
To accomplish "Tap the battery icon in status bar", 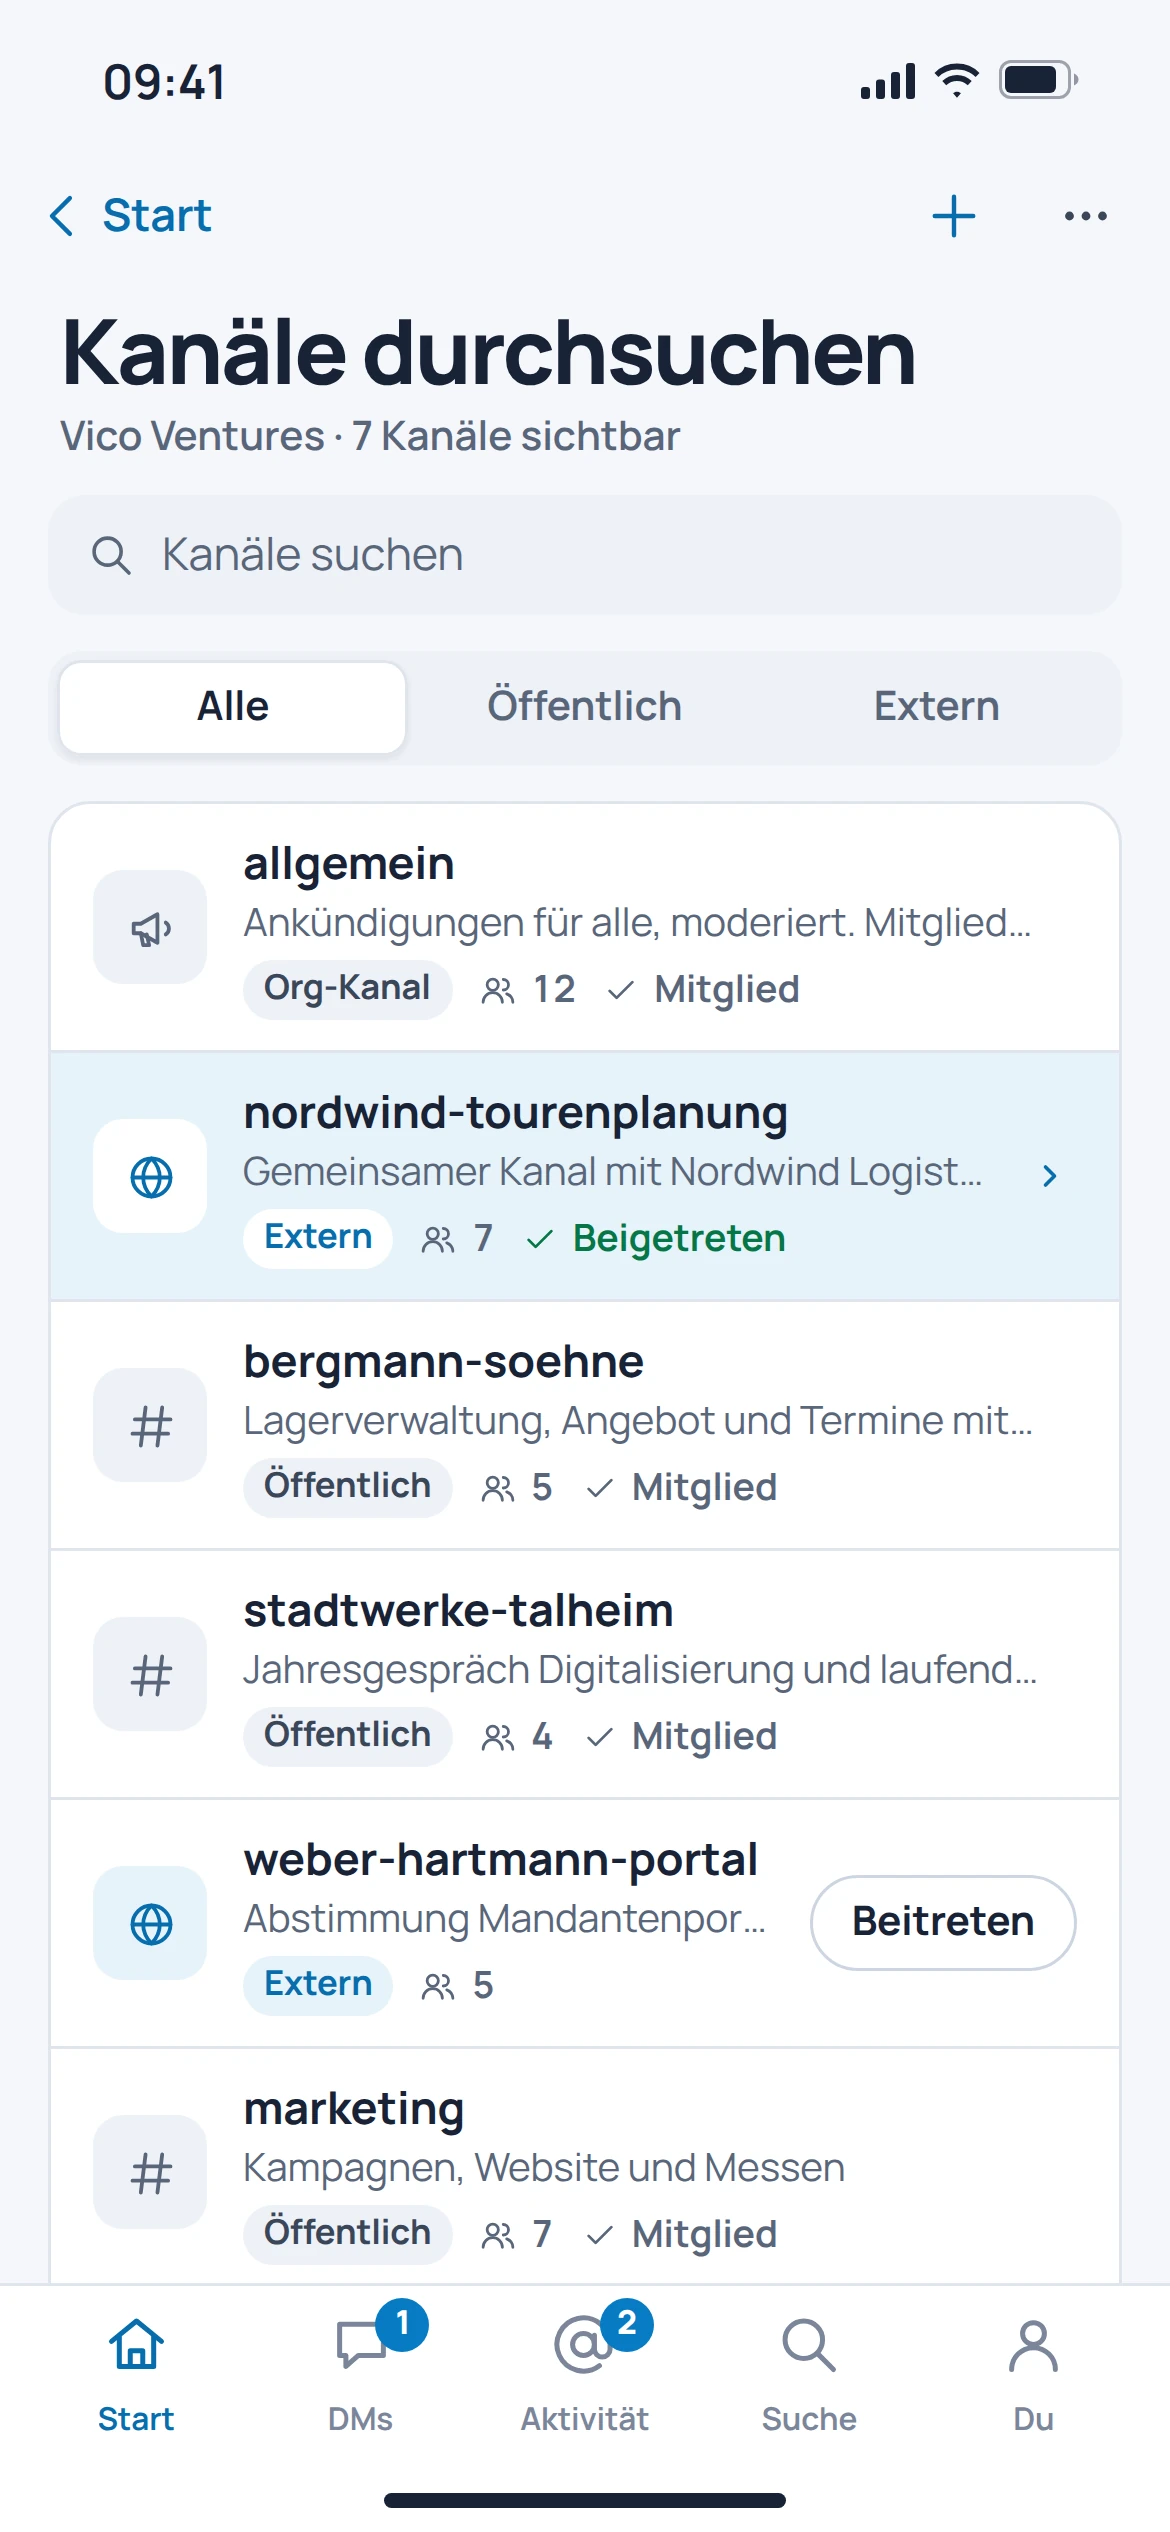I will (1038, 80).
